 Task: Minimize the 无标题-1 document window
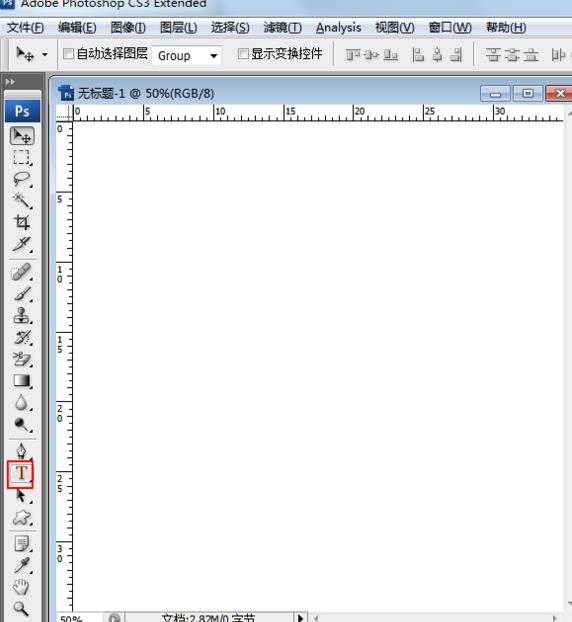(x=495, y=94)
